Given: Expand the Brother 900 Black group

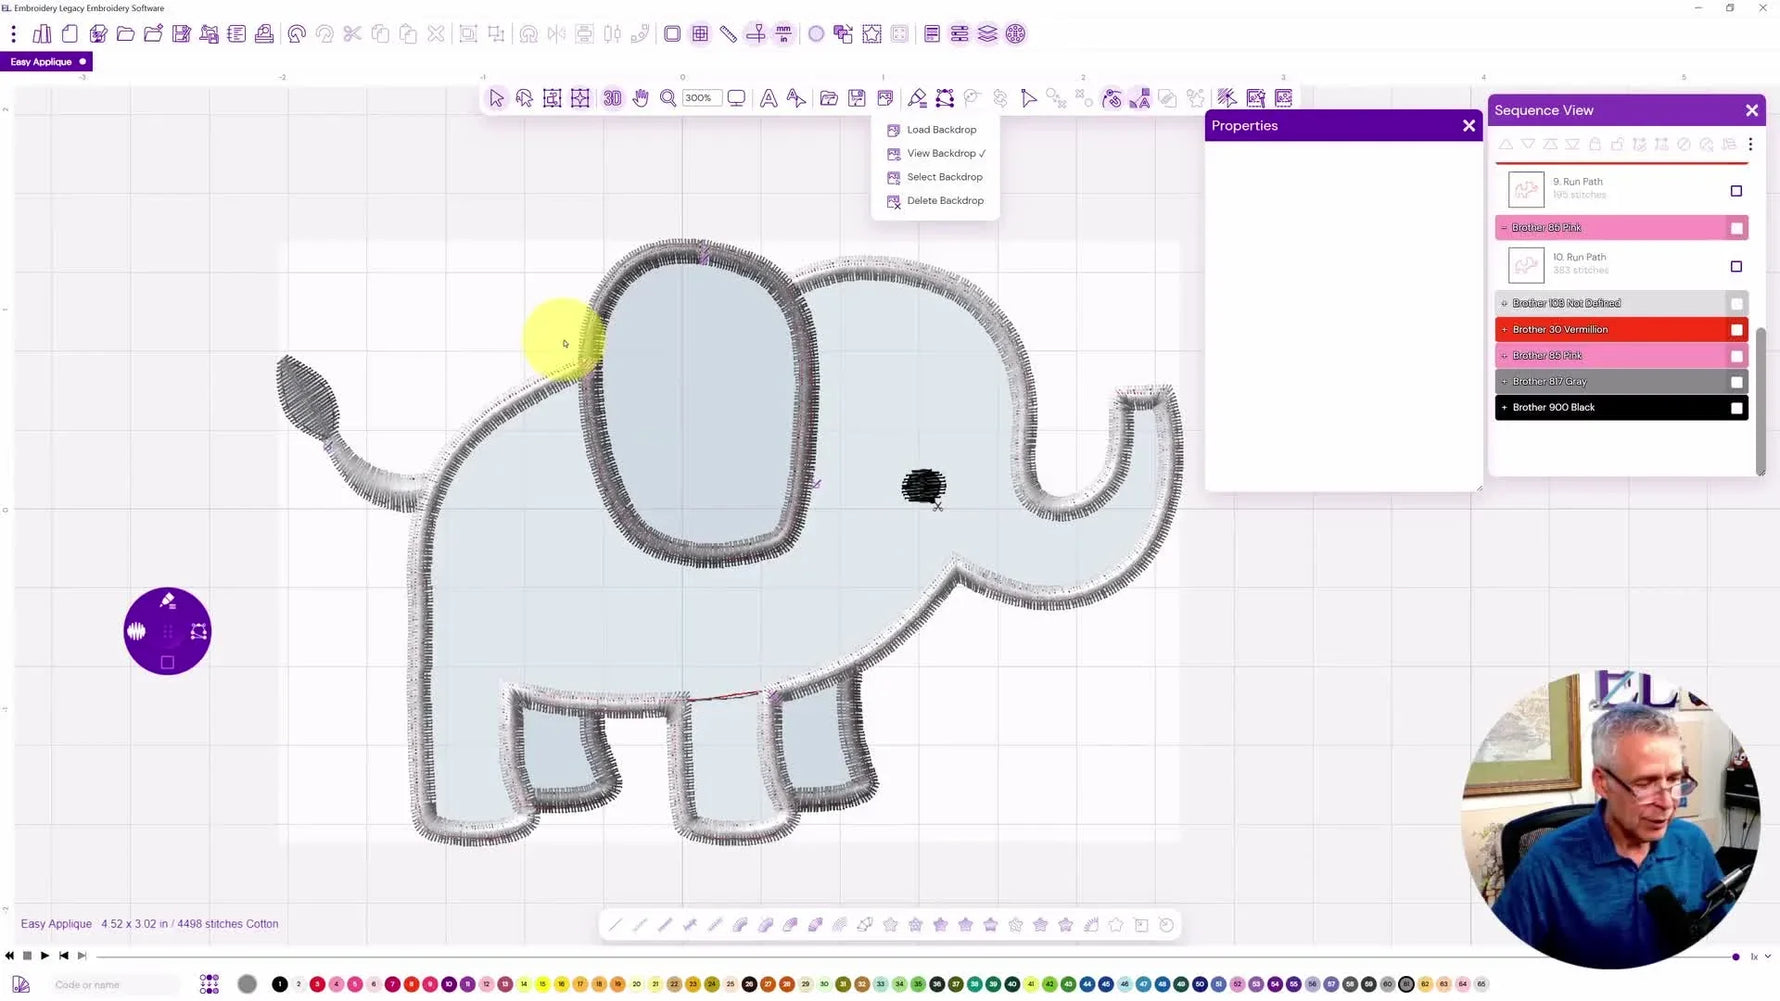Looking at the screenshot, I should click(x=1504, y=408).
